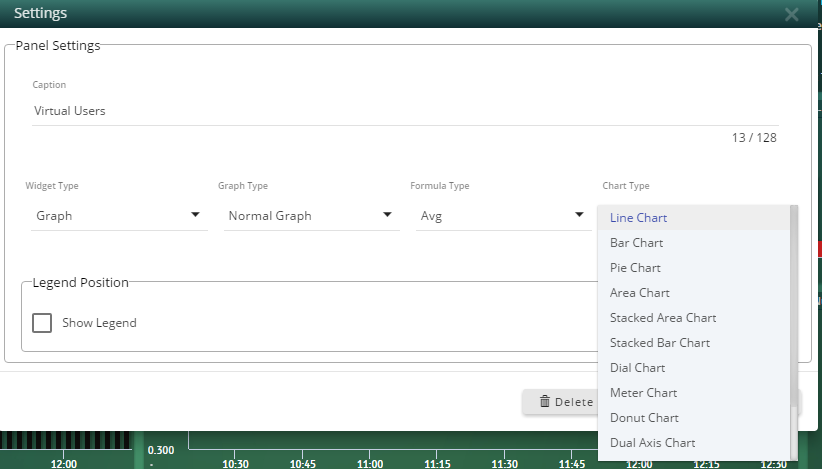The width and height of the screenshot is (822, 469).
Task: Click the Panel Settings group label
Action: (58, 46)
